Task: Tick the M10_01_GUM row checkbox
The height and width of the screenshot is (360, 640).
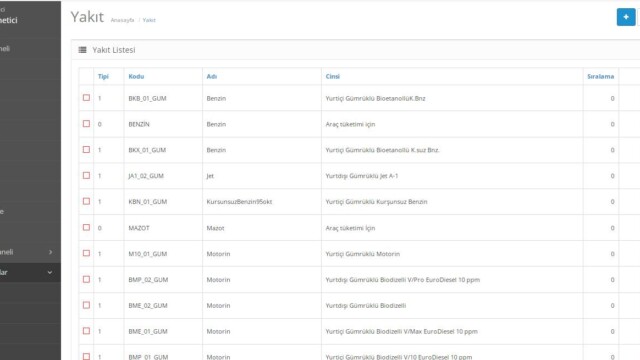Action: click(86, 253)
